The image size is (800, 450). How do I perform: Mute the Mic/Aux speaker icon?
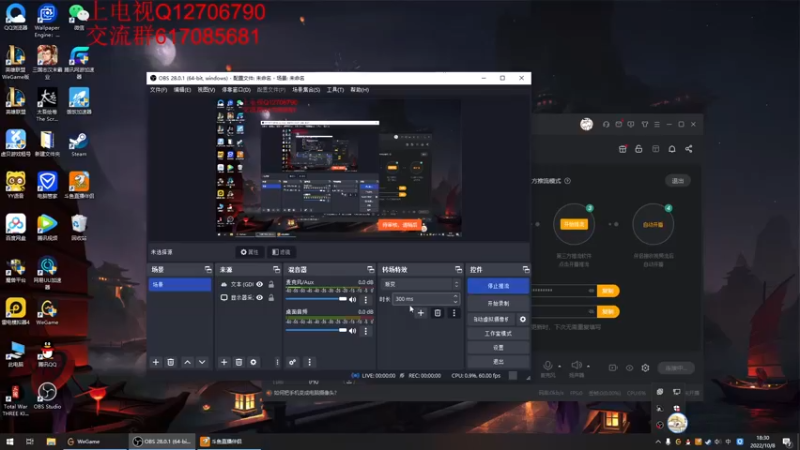click(353, 299)
